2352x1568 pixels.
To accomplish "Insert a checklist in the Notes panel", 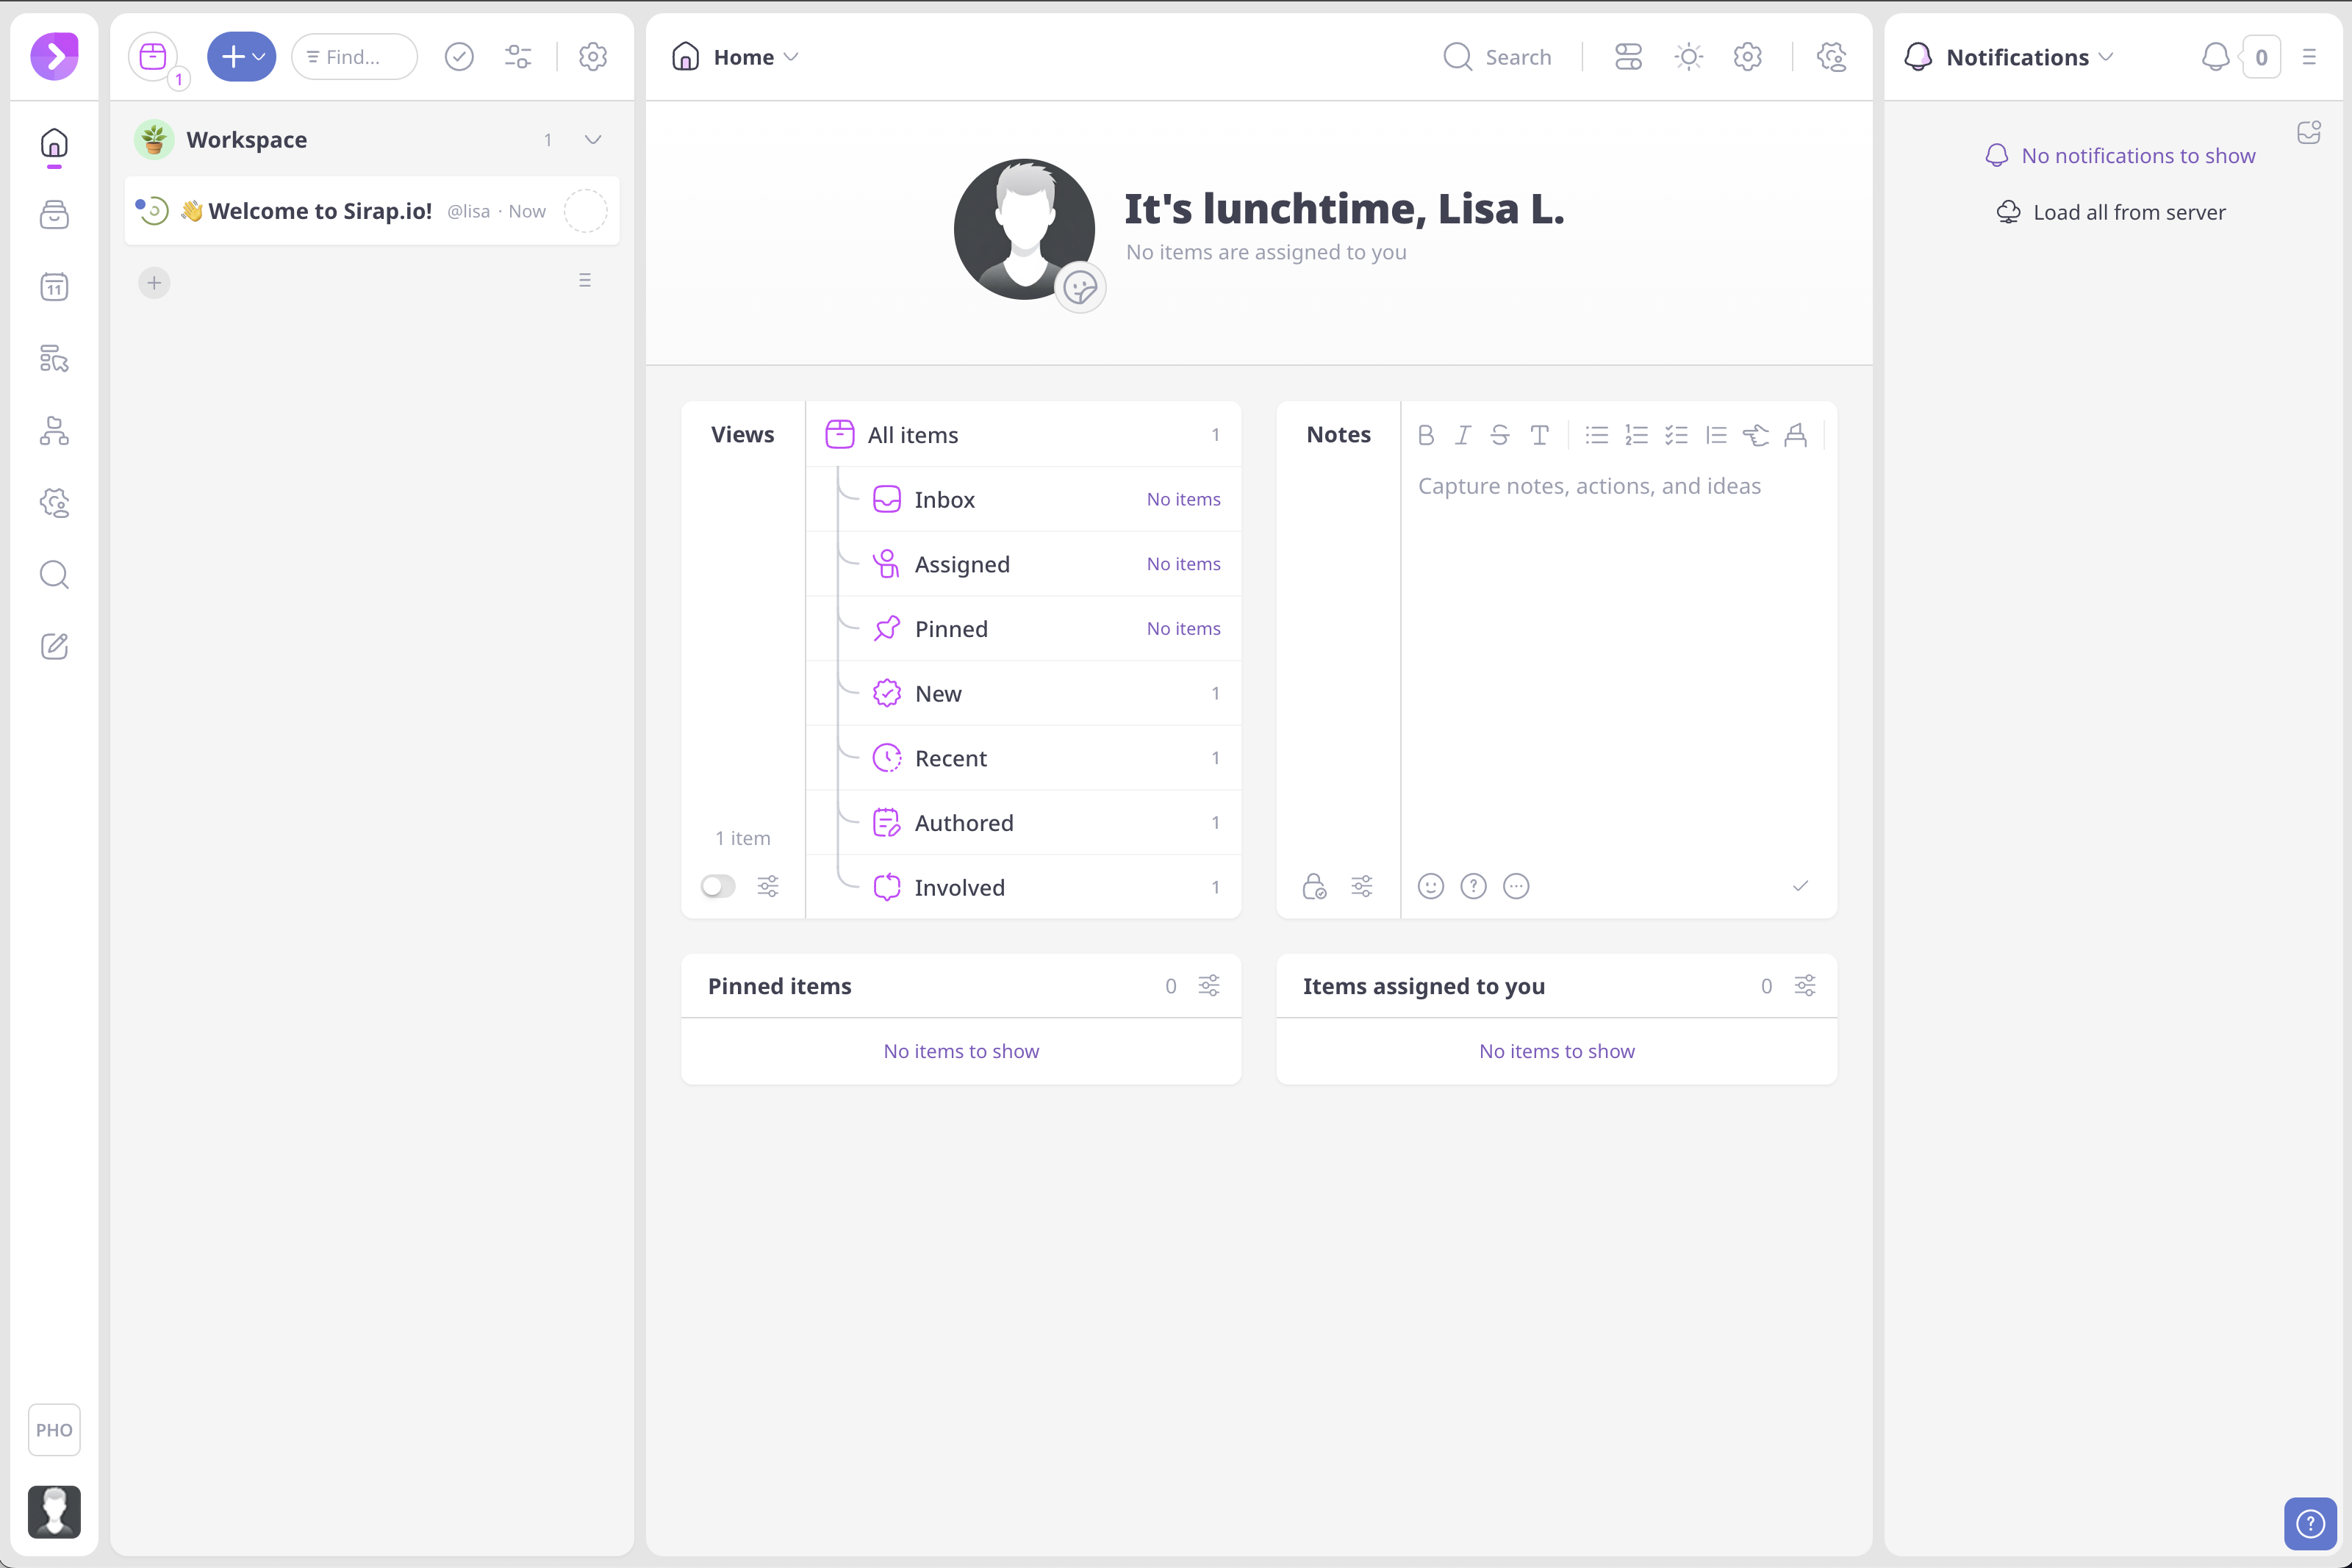I will [x=1677, y=435].
